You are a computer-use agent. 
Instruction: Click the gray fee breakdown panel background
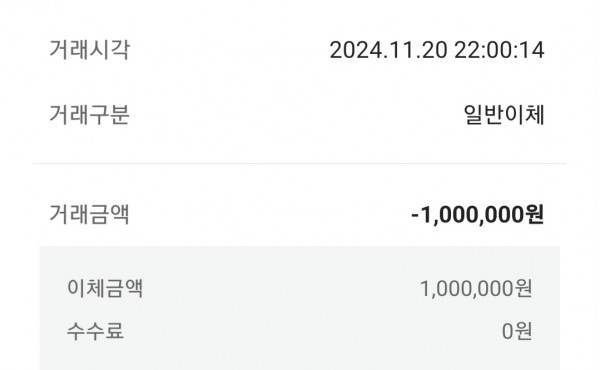[300, 308]
